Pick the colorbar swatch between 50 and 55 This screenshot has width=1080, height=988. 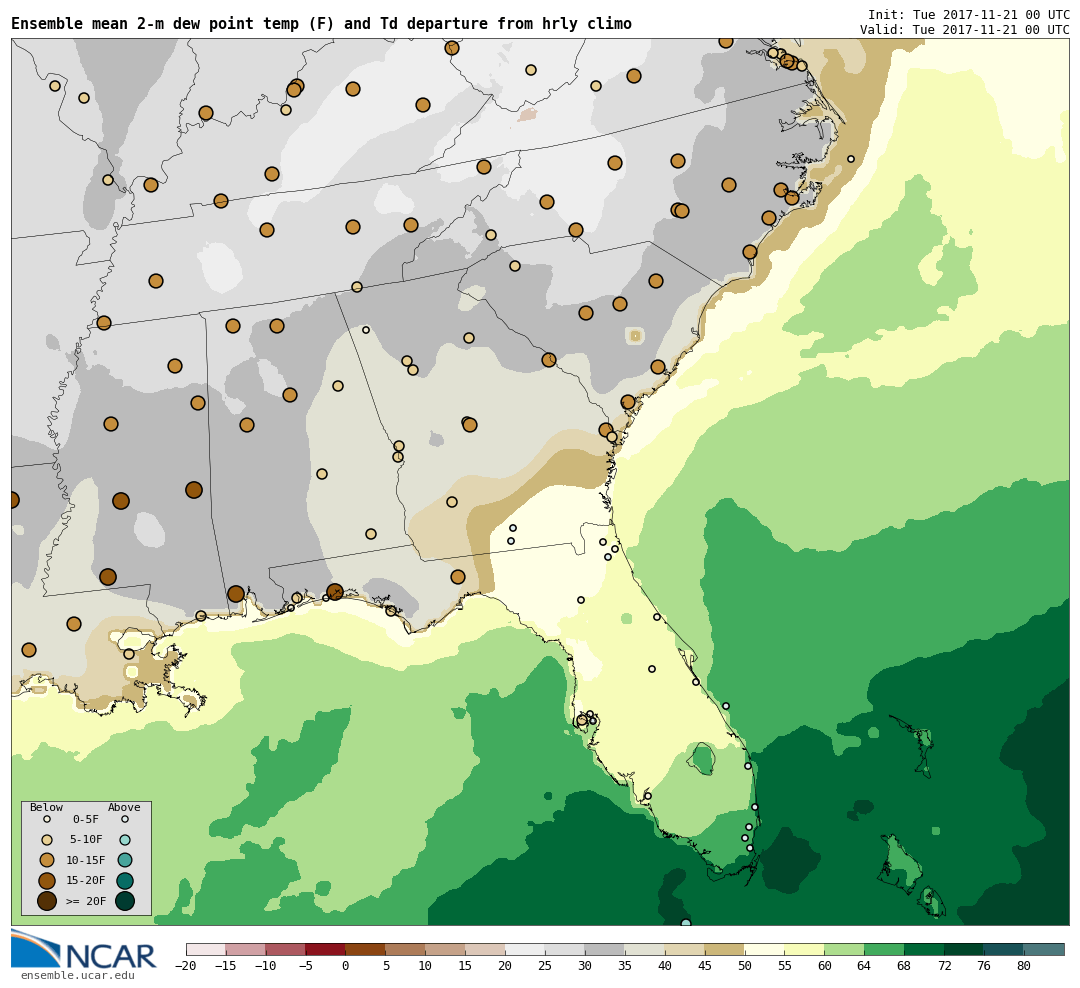(765, 949)
